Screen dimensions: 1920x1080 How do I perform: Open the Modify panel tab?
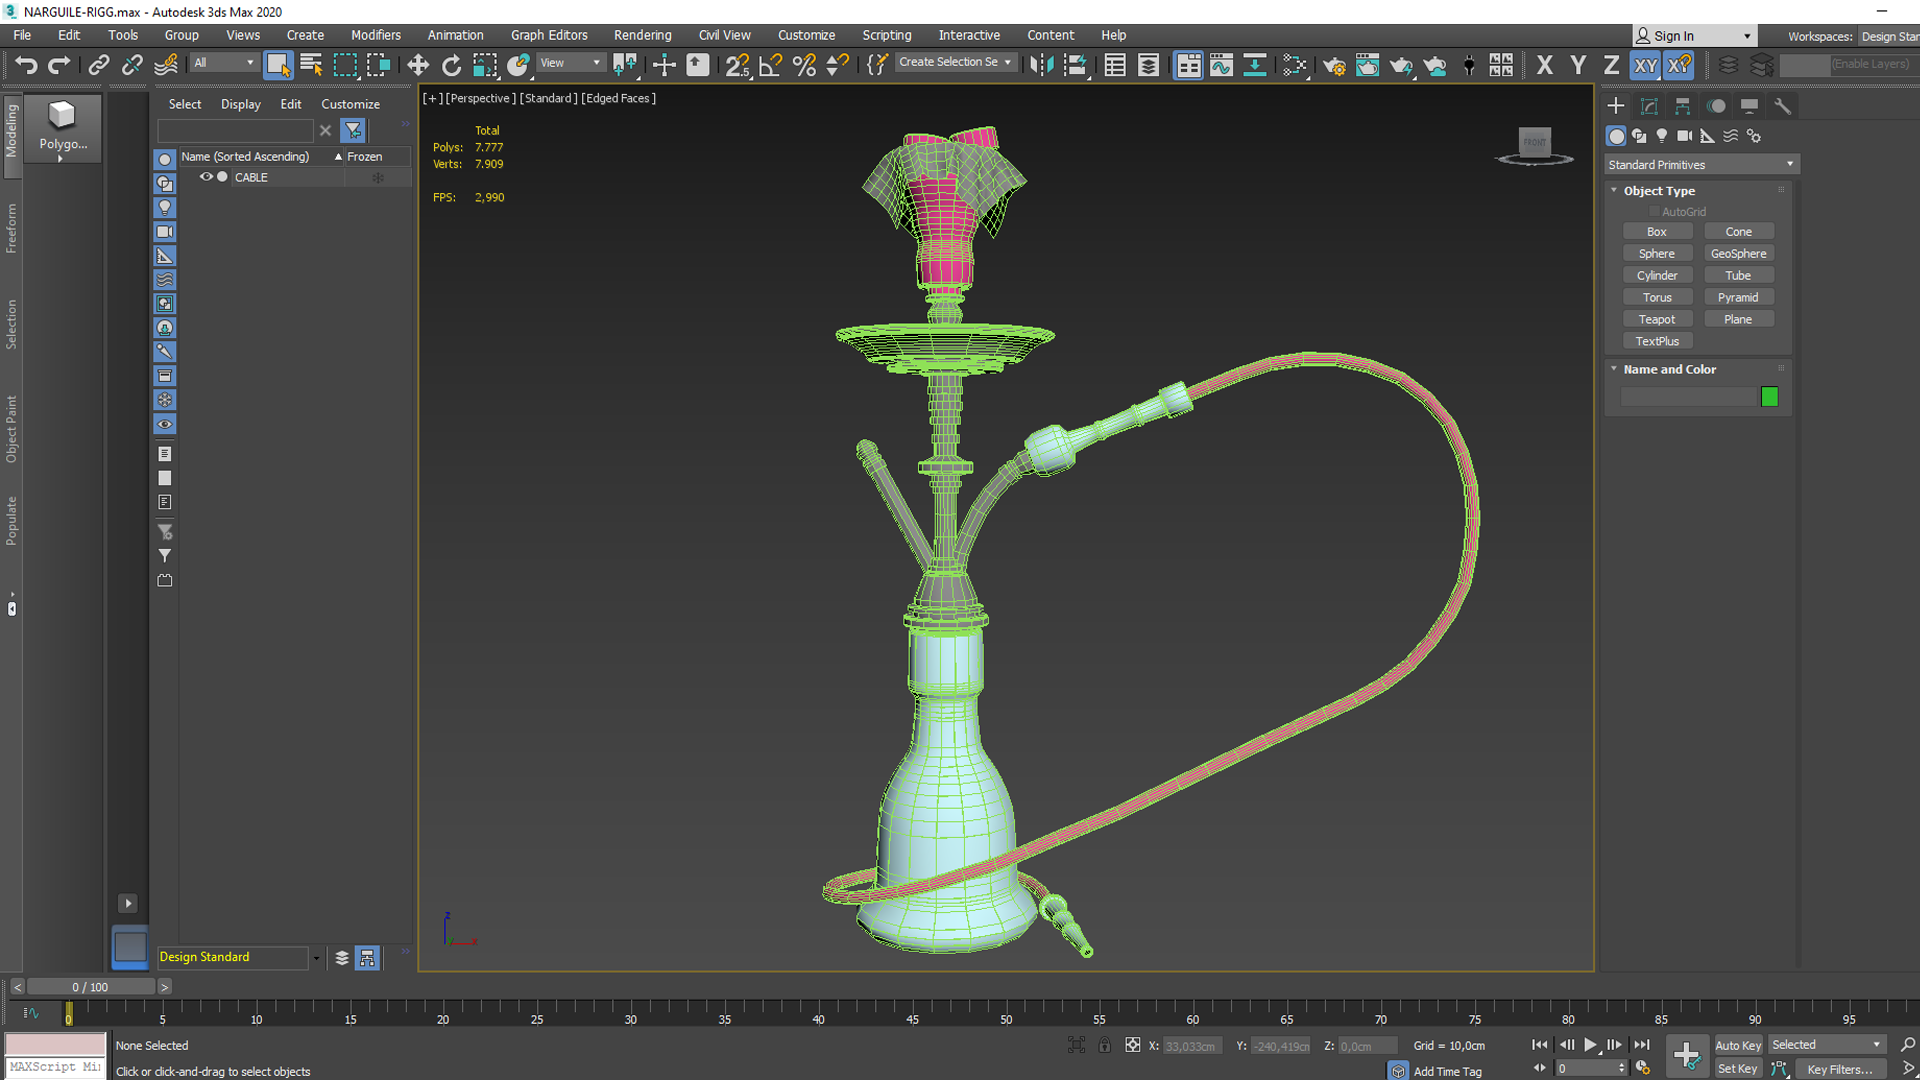[x=1649, y=106]
